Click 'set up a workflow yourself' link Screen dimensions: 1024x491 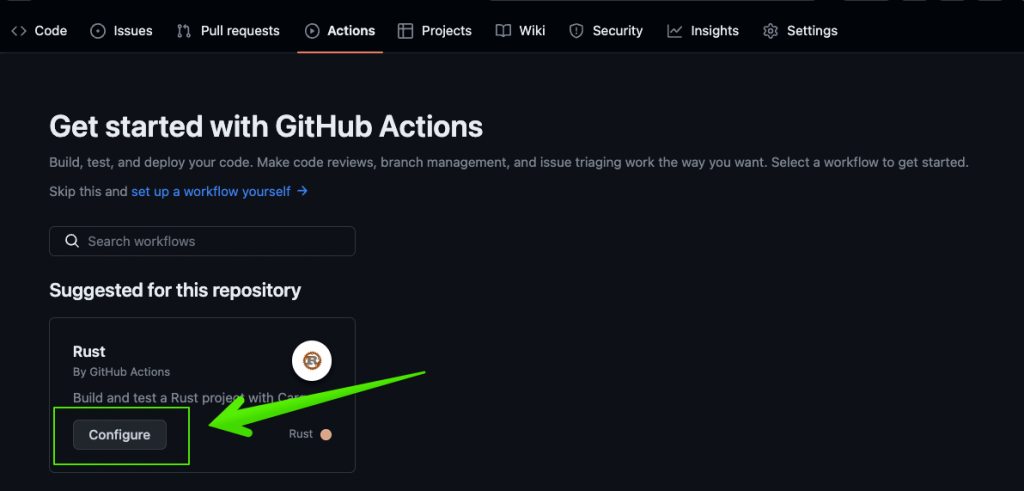[219, 192]
